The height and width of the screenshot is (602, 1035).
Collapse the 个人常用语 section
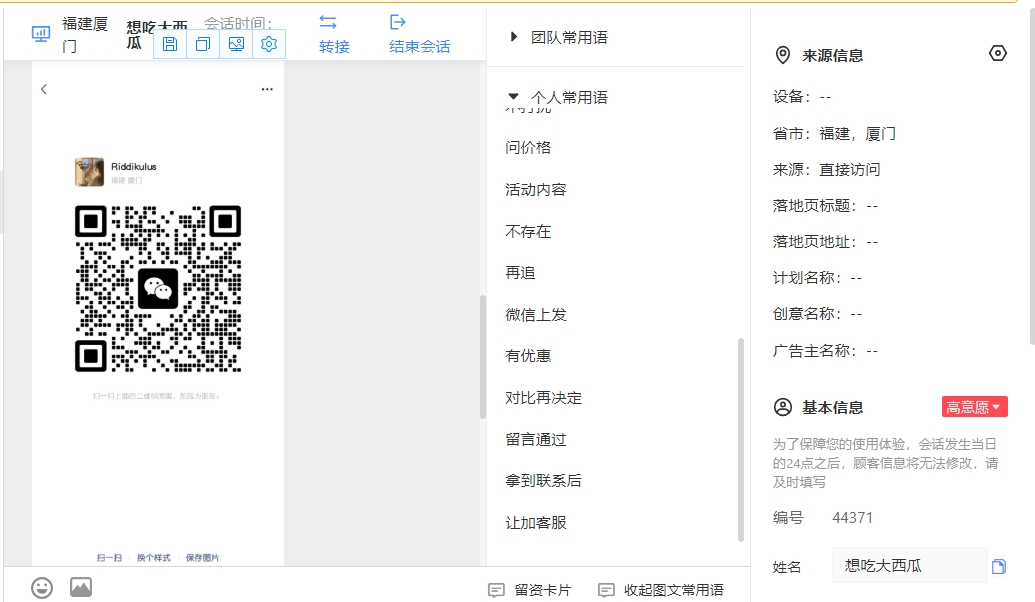[x=558, y=98]
